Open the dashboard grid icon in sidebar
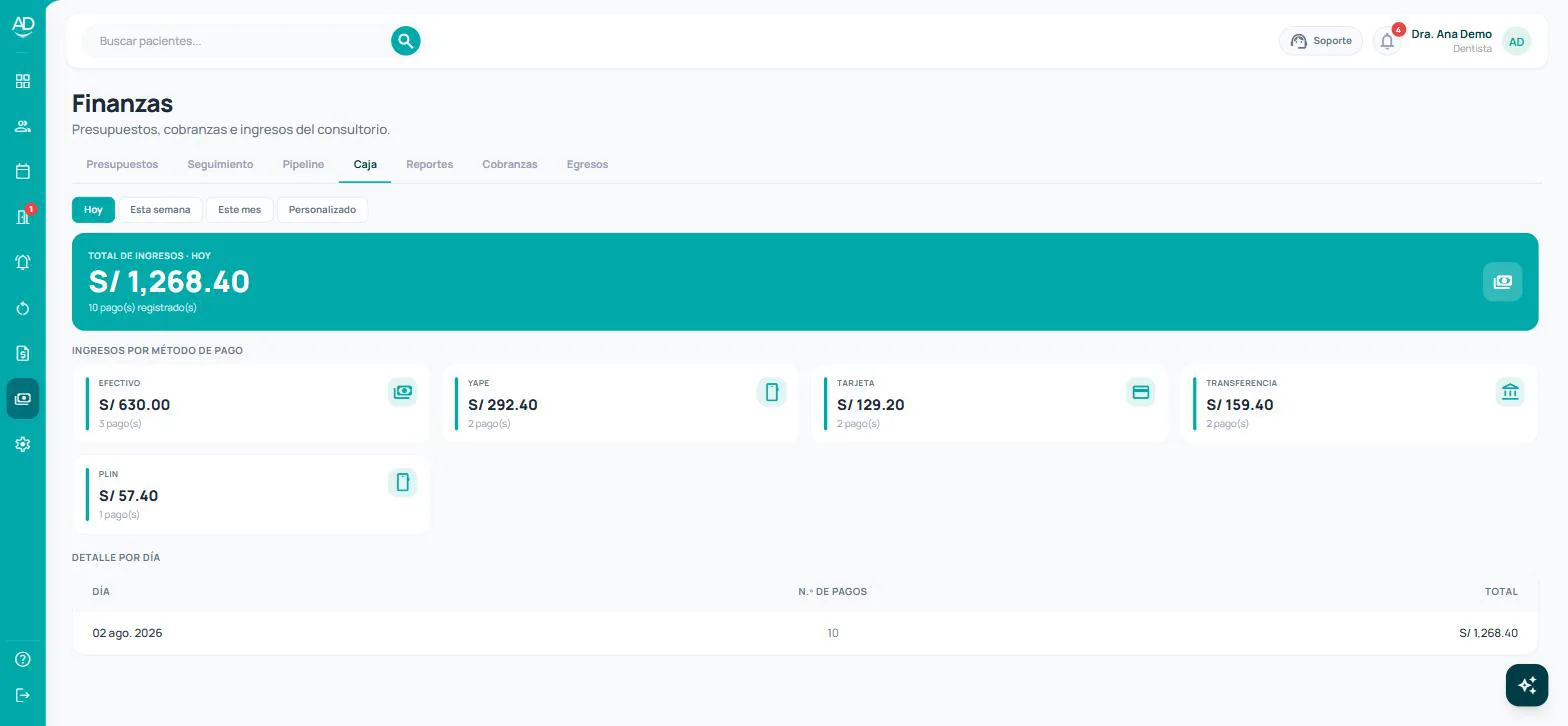The height and width of the screenshot is (726, 1568). coord(23,81)
